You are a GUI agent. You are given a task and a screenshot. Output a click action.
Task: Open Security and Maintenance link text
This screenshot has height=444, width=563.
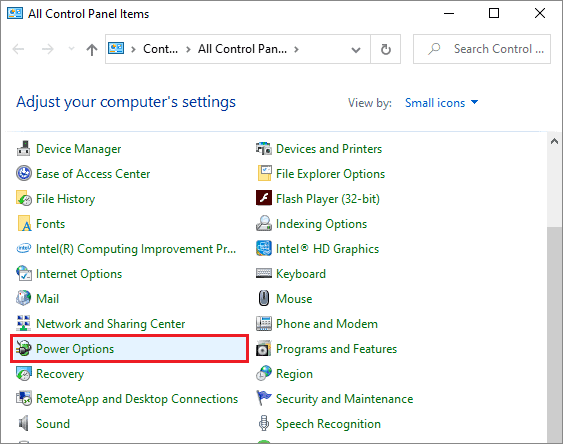tap(344, 399)
